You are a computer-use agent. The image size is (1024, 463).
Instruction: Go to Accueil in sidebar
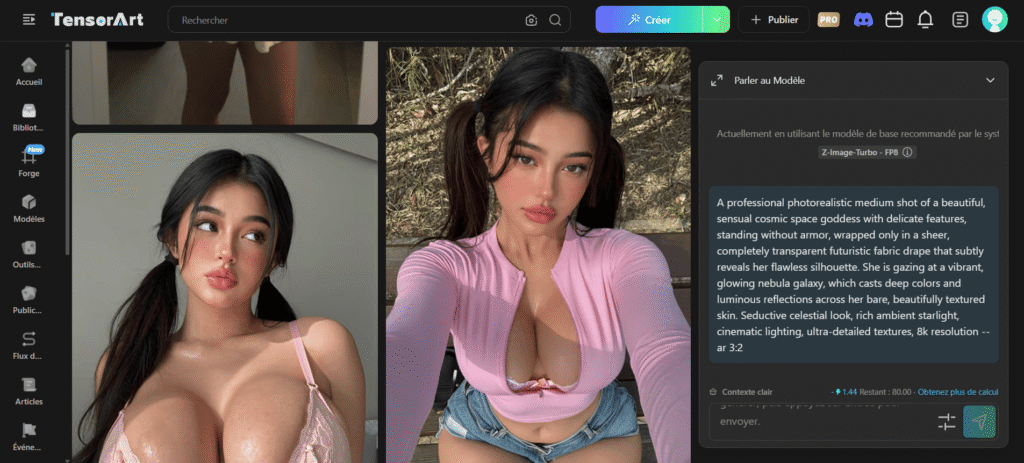point(29,72)
